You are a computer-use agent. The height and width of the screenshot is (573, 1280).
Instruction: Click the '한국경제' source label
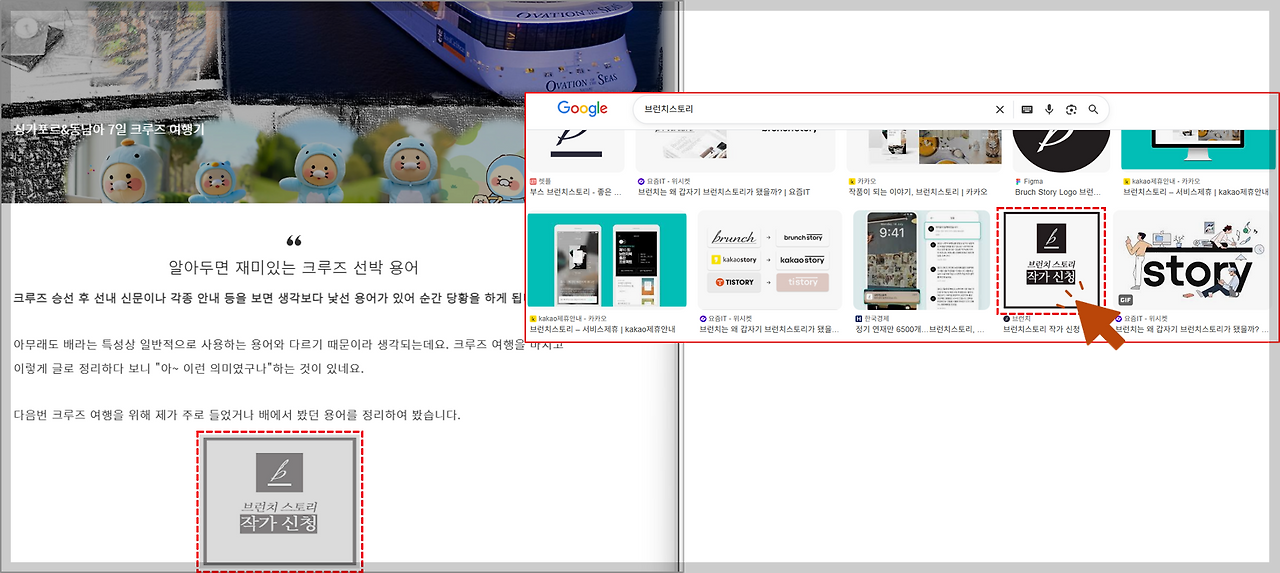[x=878, y=318]
